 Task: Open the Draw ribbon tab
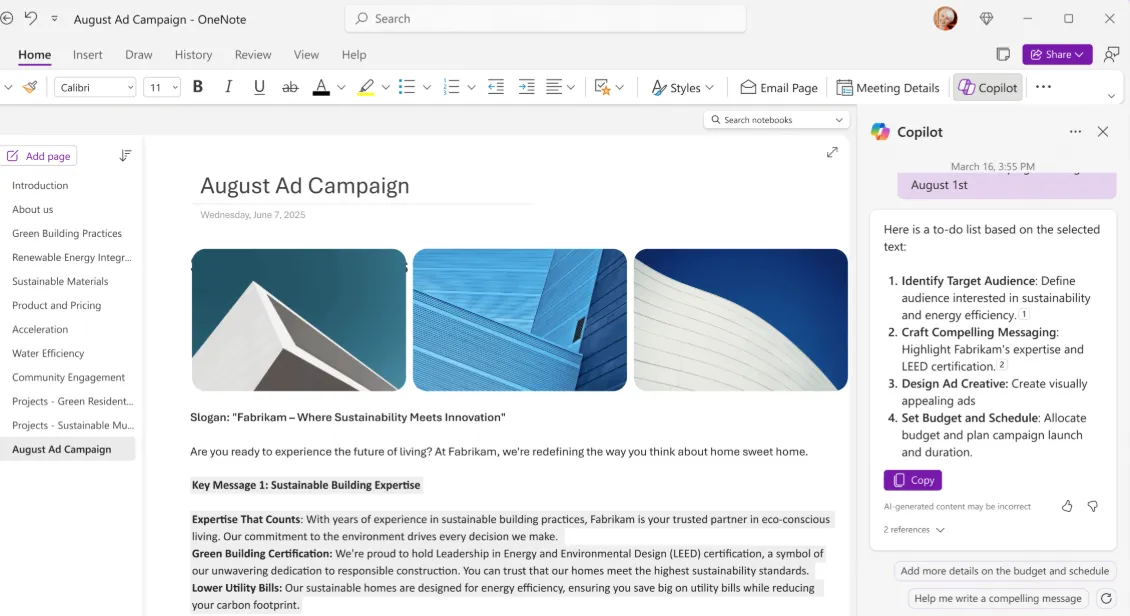click(x=138, y=55)
